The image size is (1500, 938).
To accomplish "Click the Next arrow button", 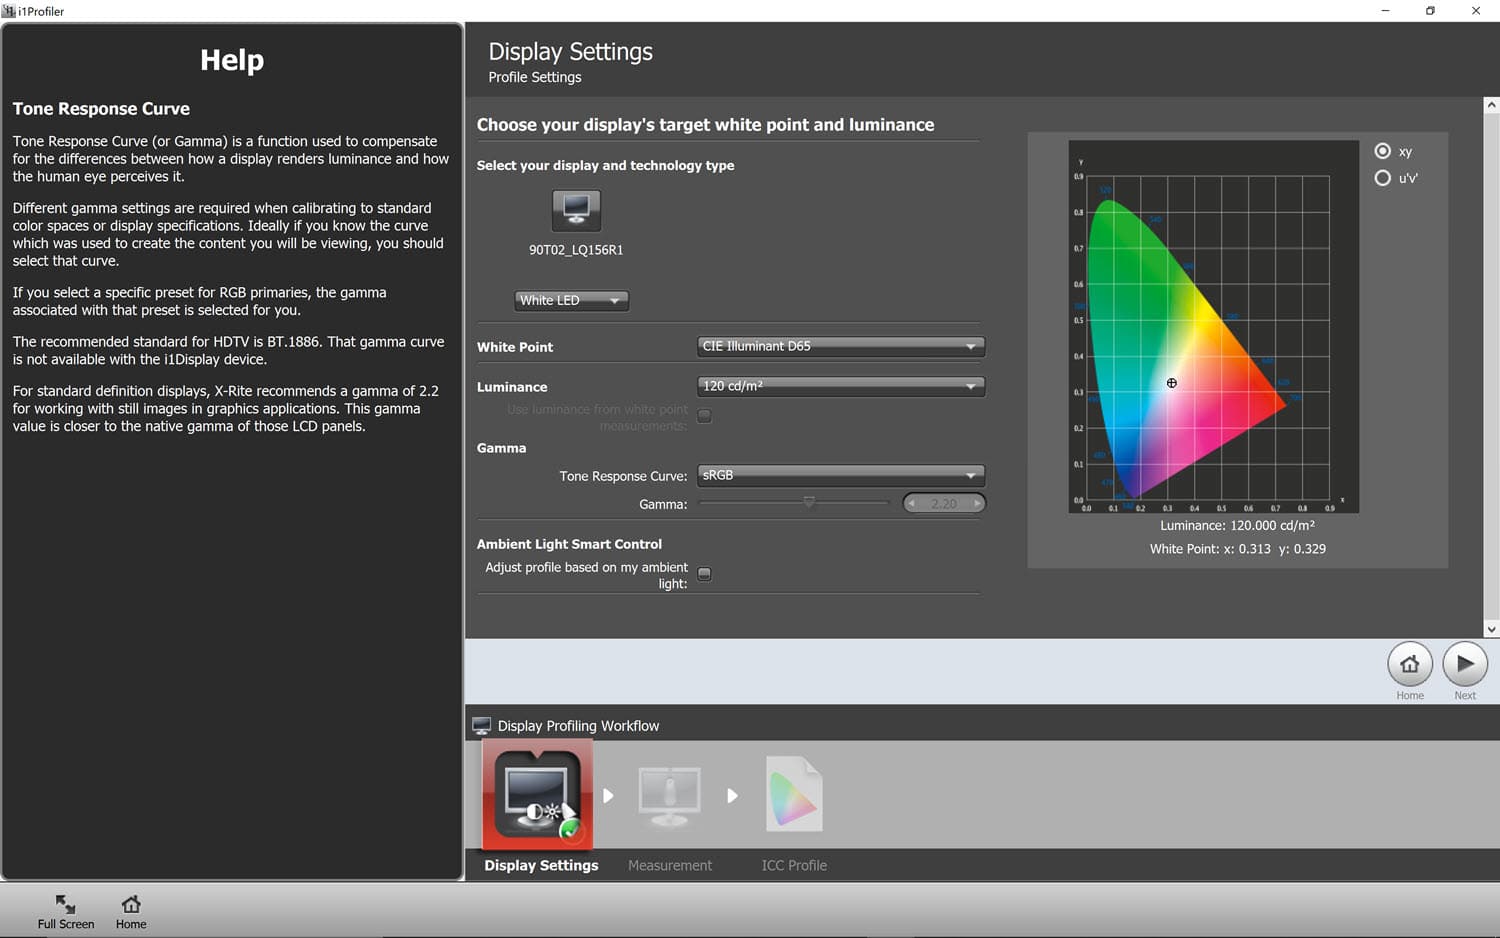I will [x=1465, y=664].
